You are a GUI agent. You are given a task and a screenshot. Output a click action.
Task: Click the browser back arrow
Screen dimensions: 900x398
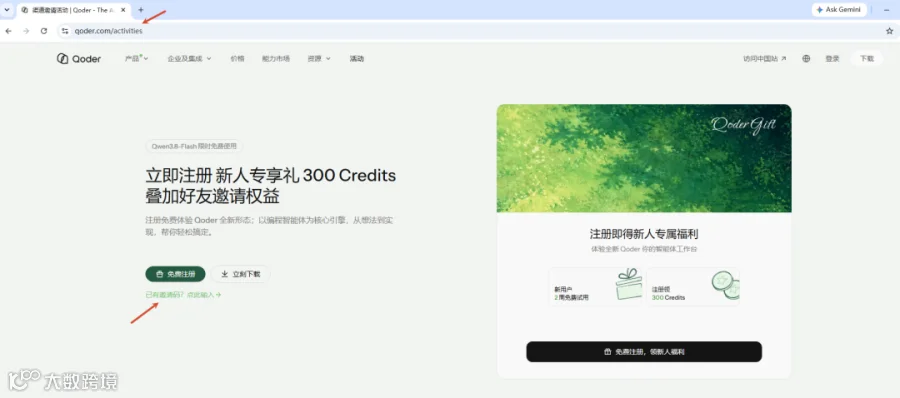coord(9,31)
